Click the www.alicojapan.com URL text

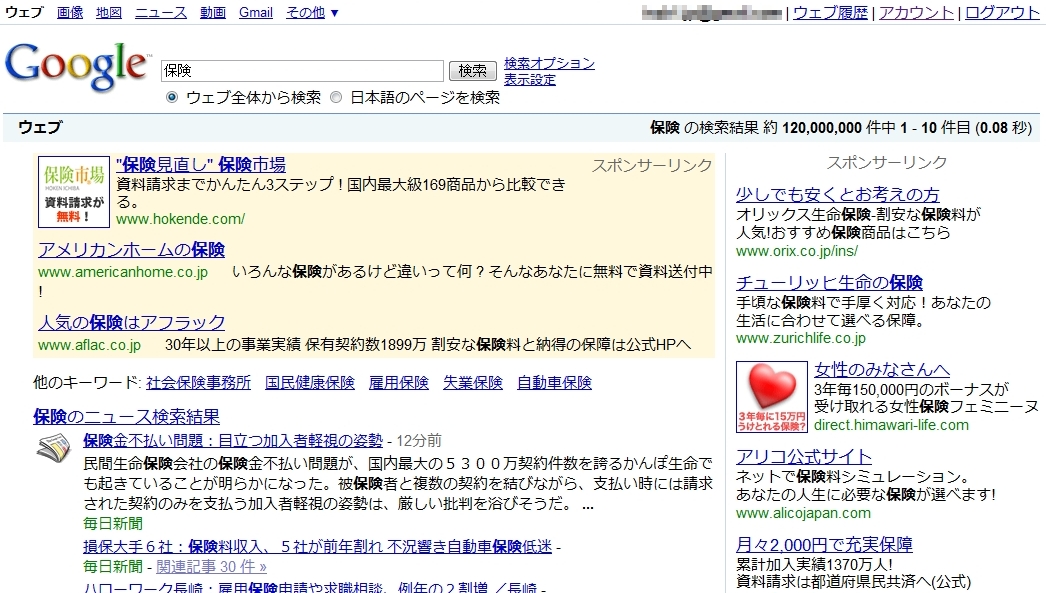coord(803,514)
